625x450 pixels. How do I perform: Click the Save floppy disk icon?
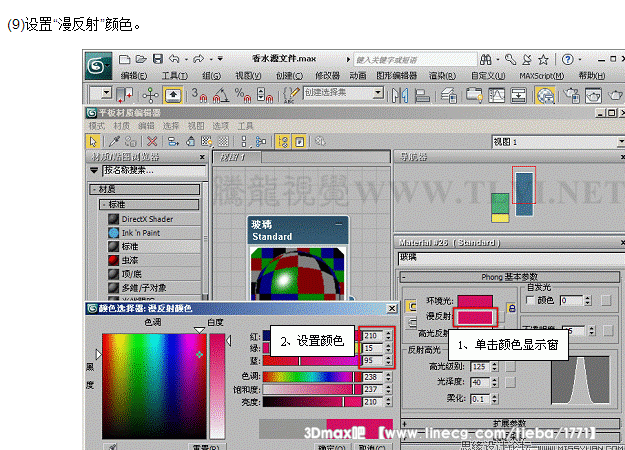tap(158, 59)
